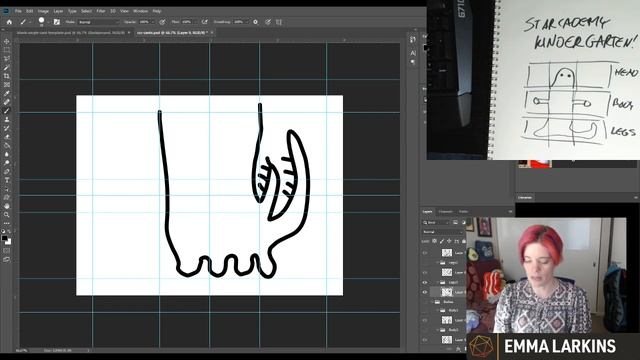Select the Brush tool in the left toolbar
Viewport: 640px width, 360px height.
(7, 111)
